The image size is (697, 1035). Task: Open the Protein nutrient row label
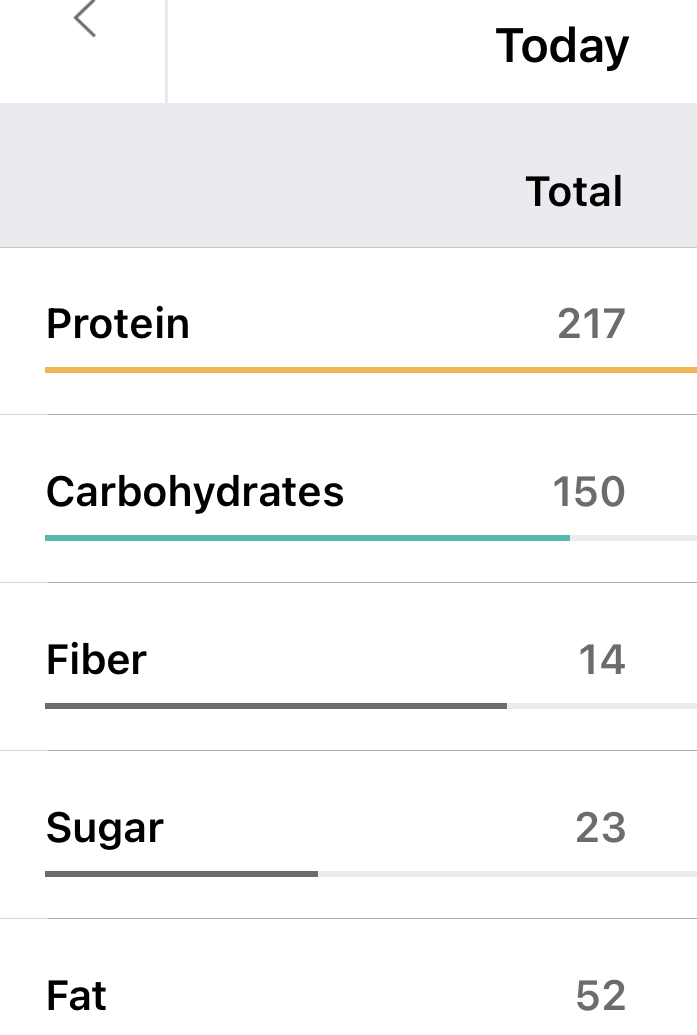[x=118, y=324]
